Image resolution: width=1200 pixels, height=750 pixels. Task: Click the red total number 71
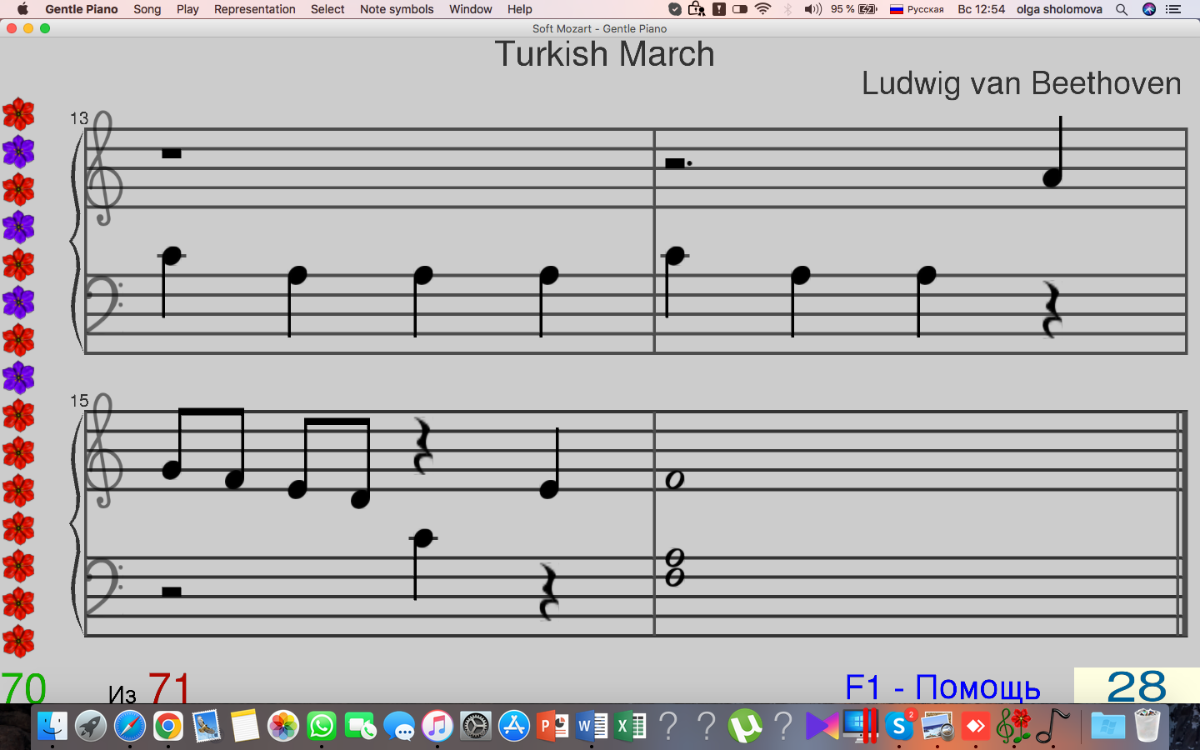coord(169,689)
